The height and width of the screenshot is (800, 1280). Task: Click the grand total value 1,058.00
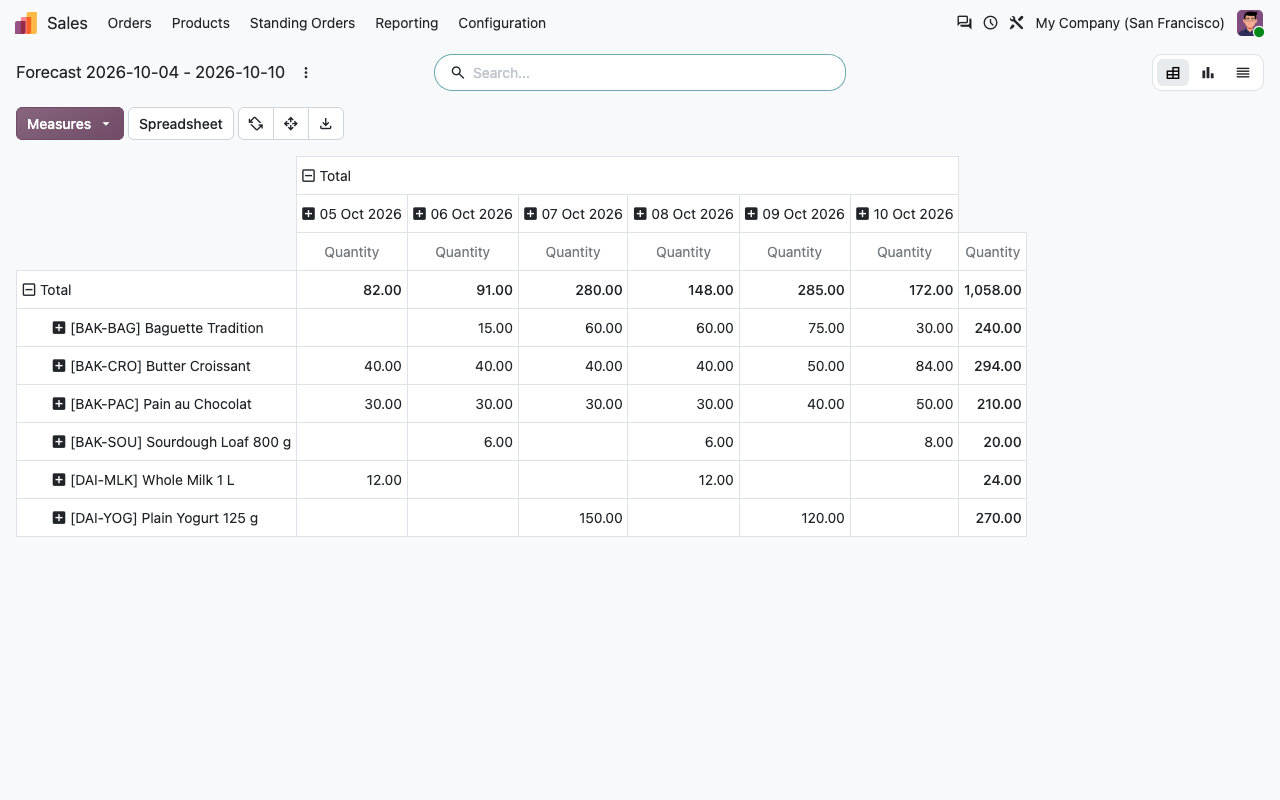(x=993, y=290)
